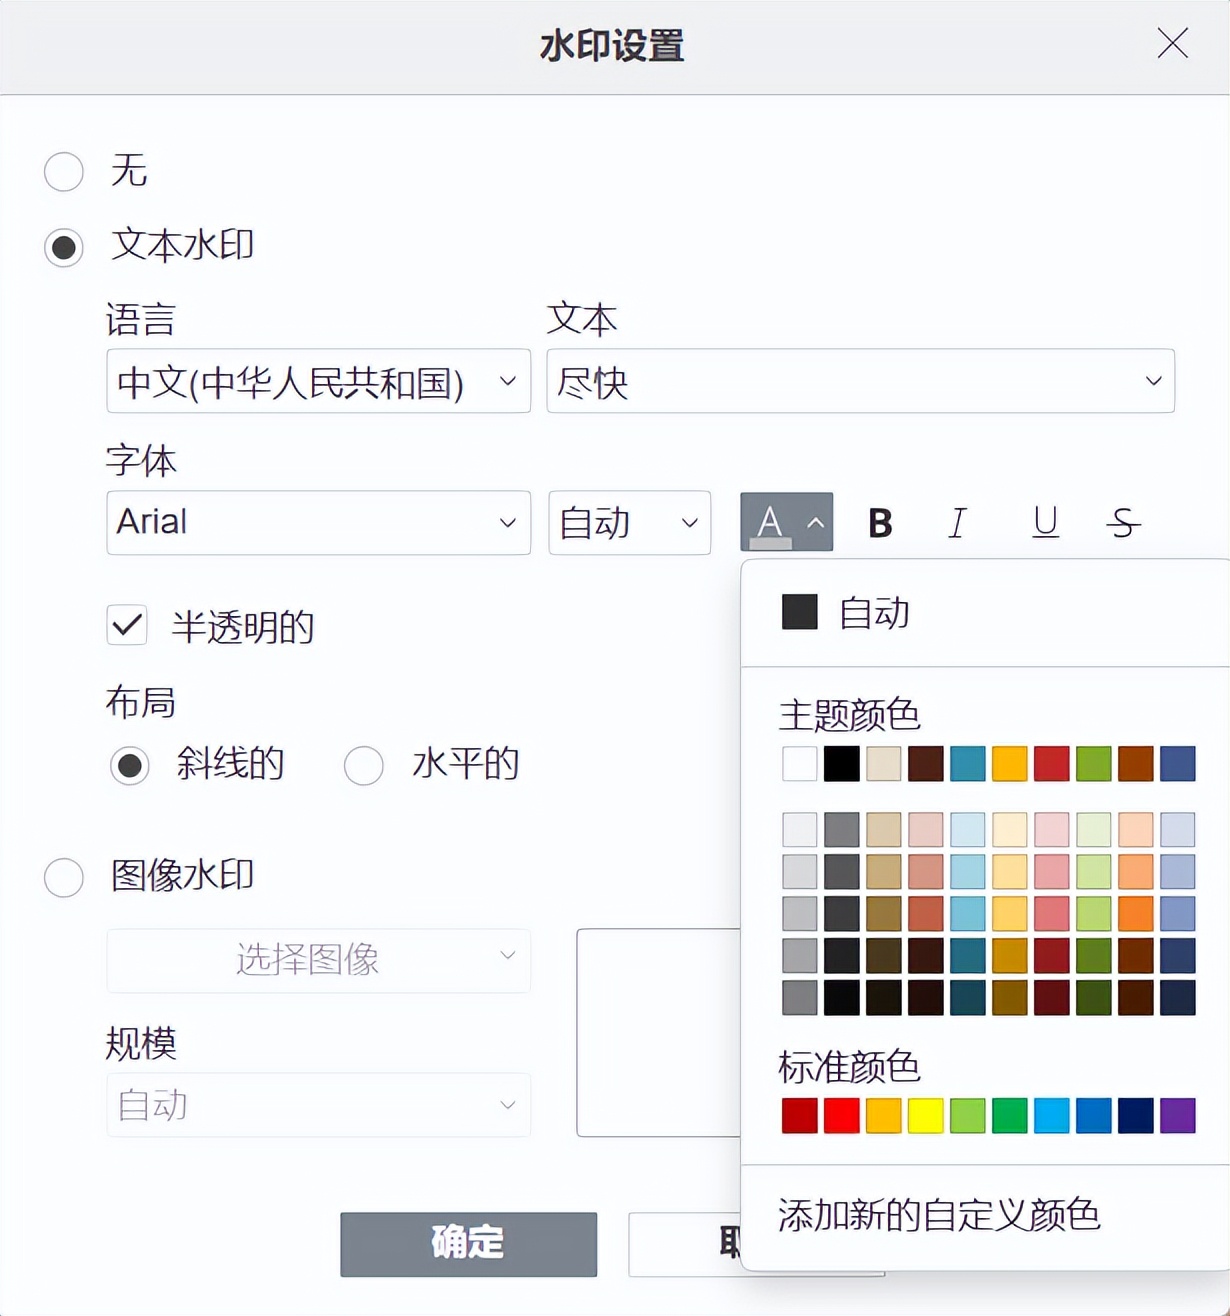Apply bold formatting to watermark text
Image resolution: width=1230 pixels, height=1316 pixels.
[878, 521]
